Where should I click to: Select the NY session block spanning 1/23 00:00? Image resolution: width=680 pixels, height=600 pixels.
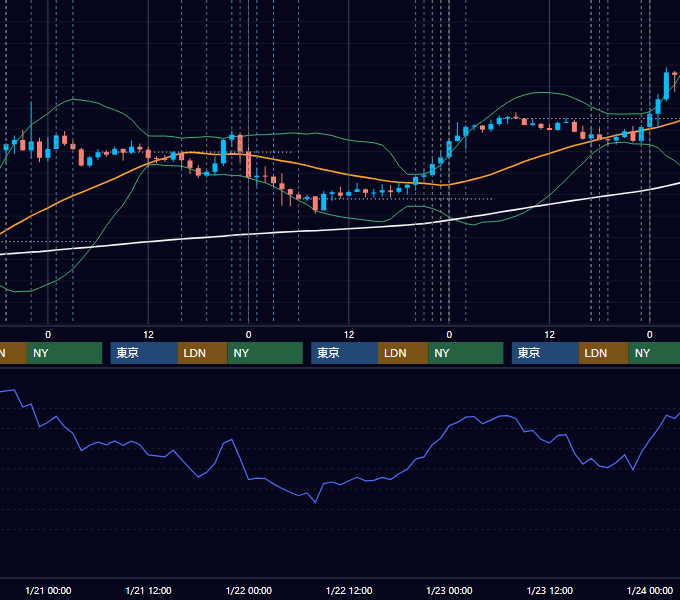point(466,353)
